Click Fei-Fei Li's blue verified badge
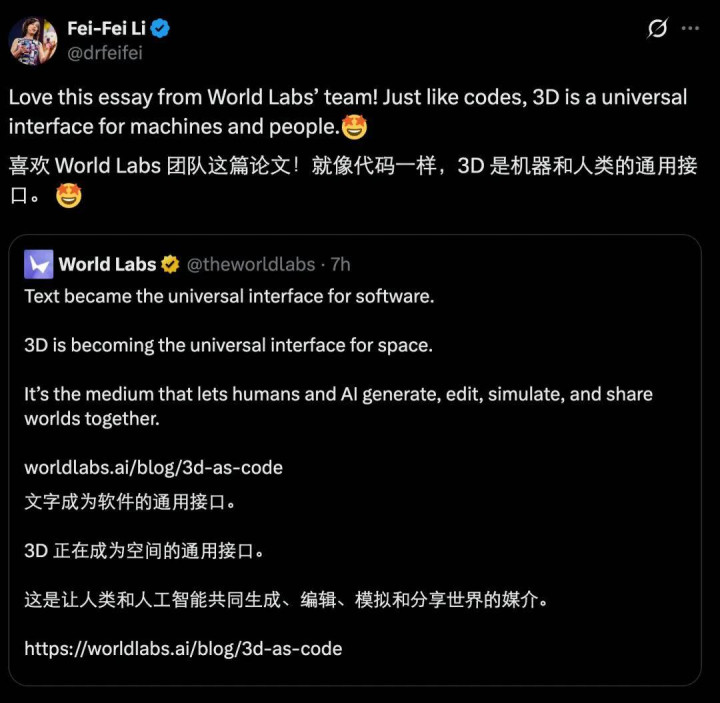This screenshot has height=703, width=720. (x=160, y=28)
